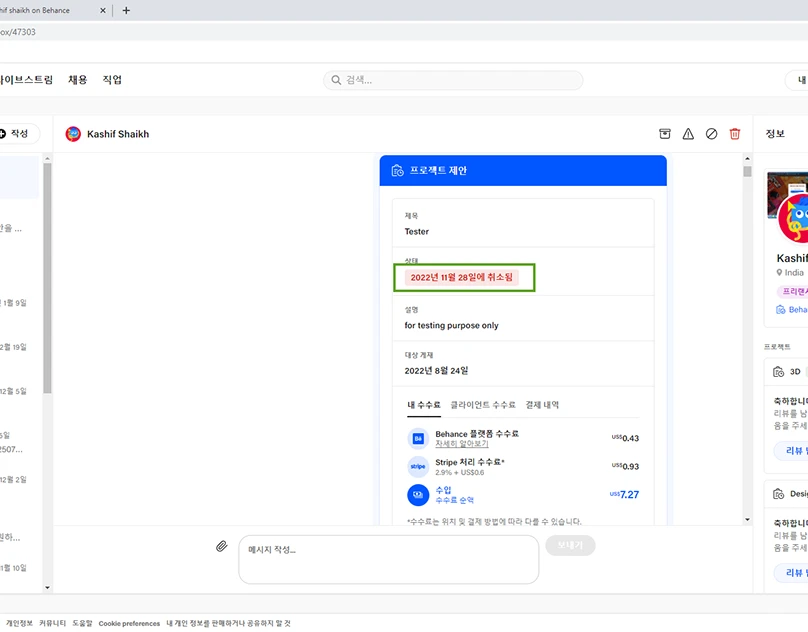Click the report warning triangle icon

(688, 134)
